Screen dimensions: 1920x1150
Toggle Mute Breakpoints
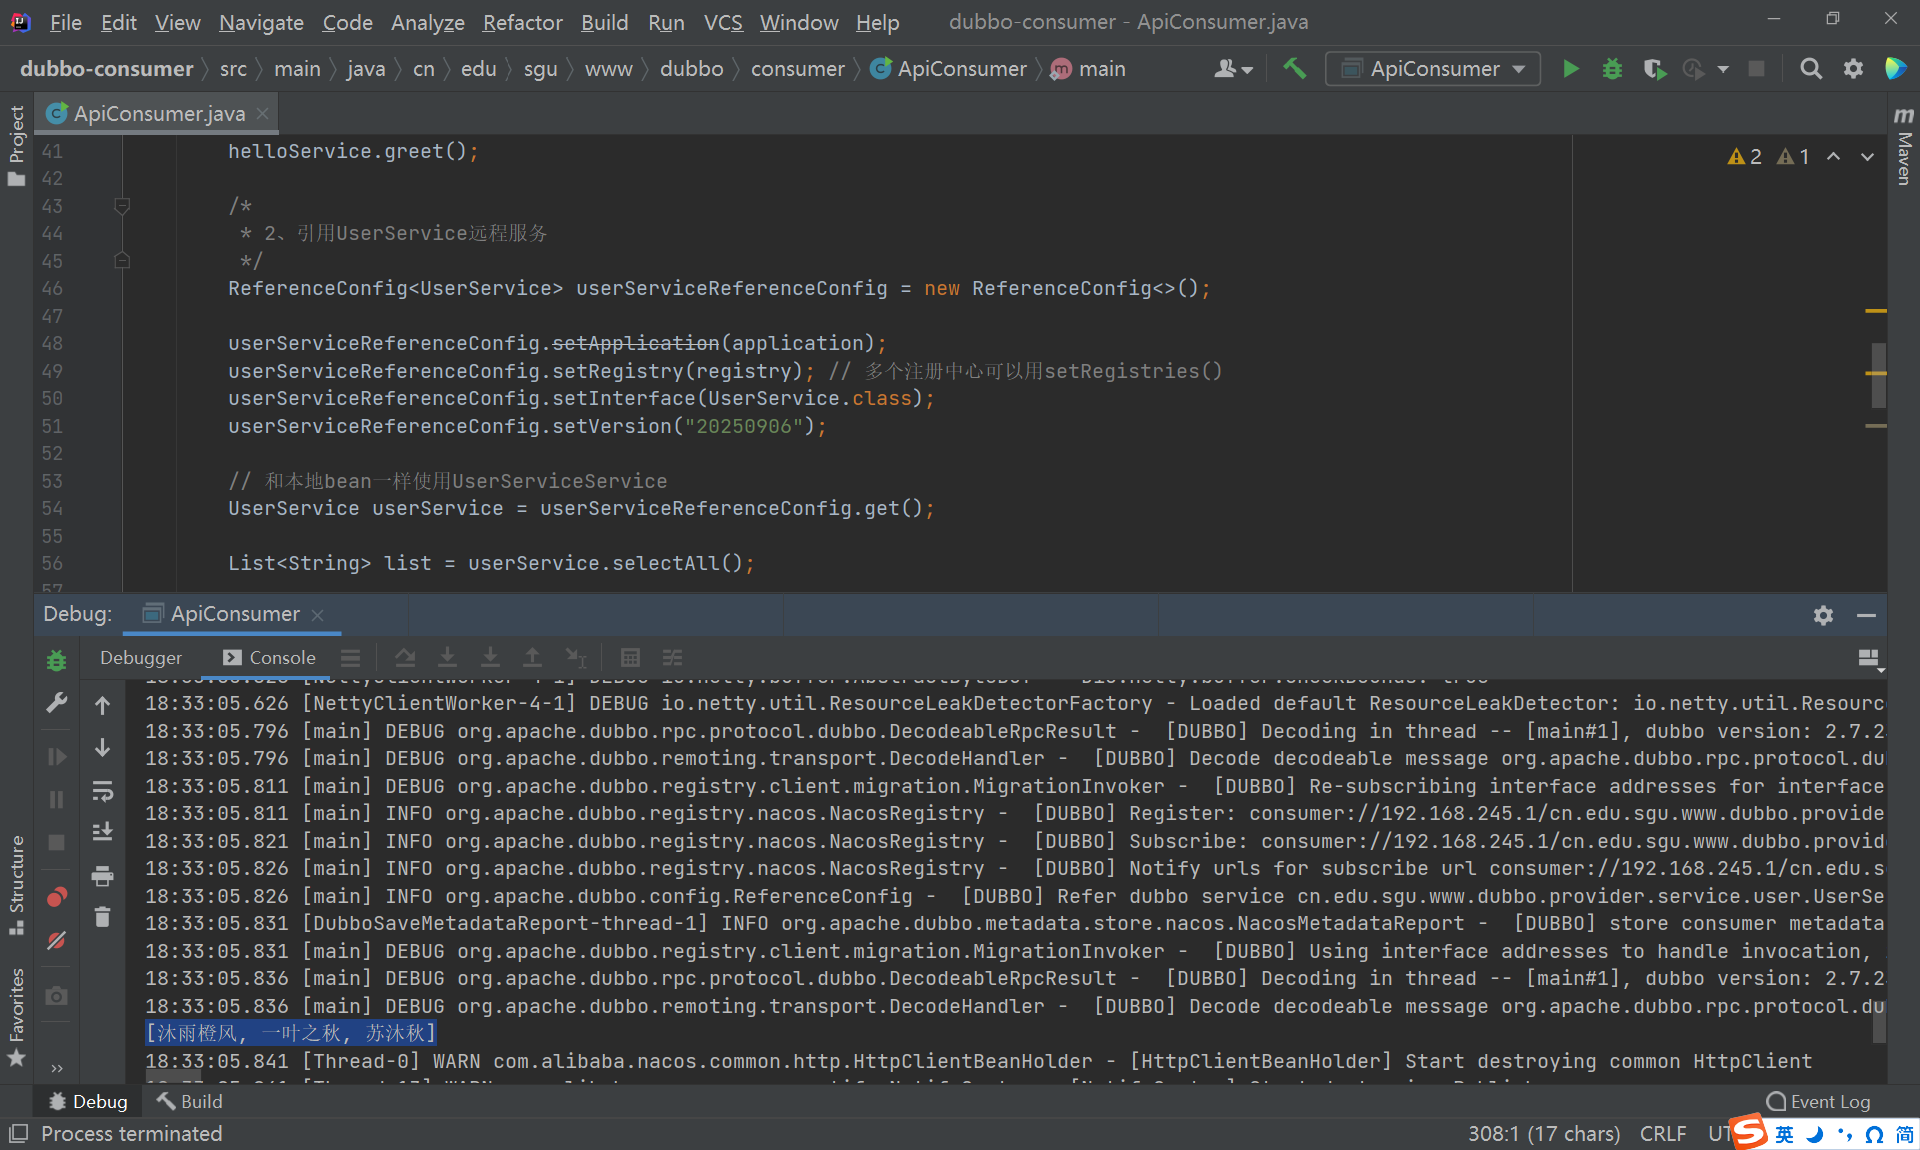tap(57, 940)
